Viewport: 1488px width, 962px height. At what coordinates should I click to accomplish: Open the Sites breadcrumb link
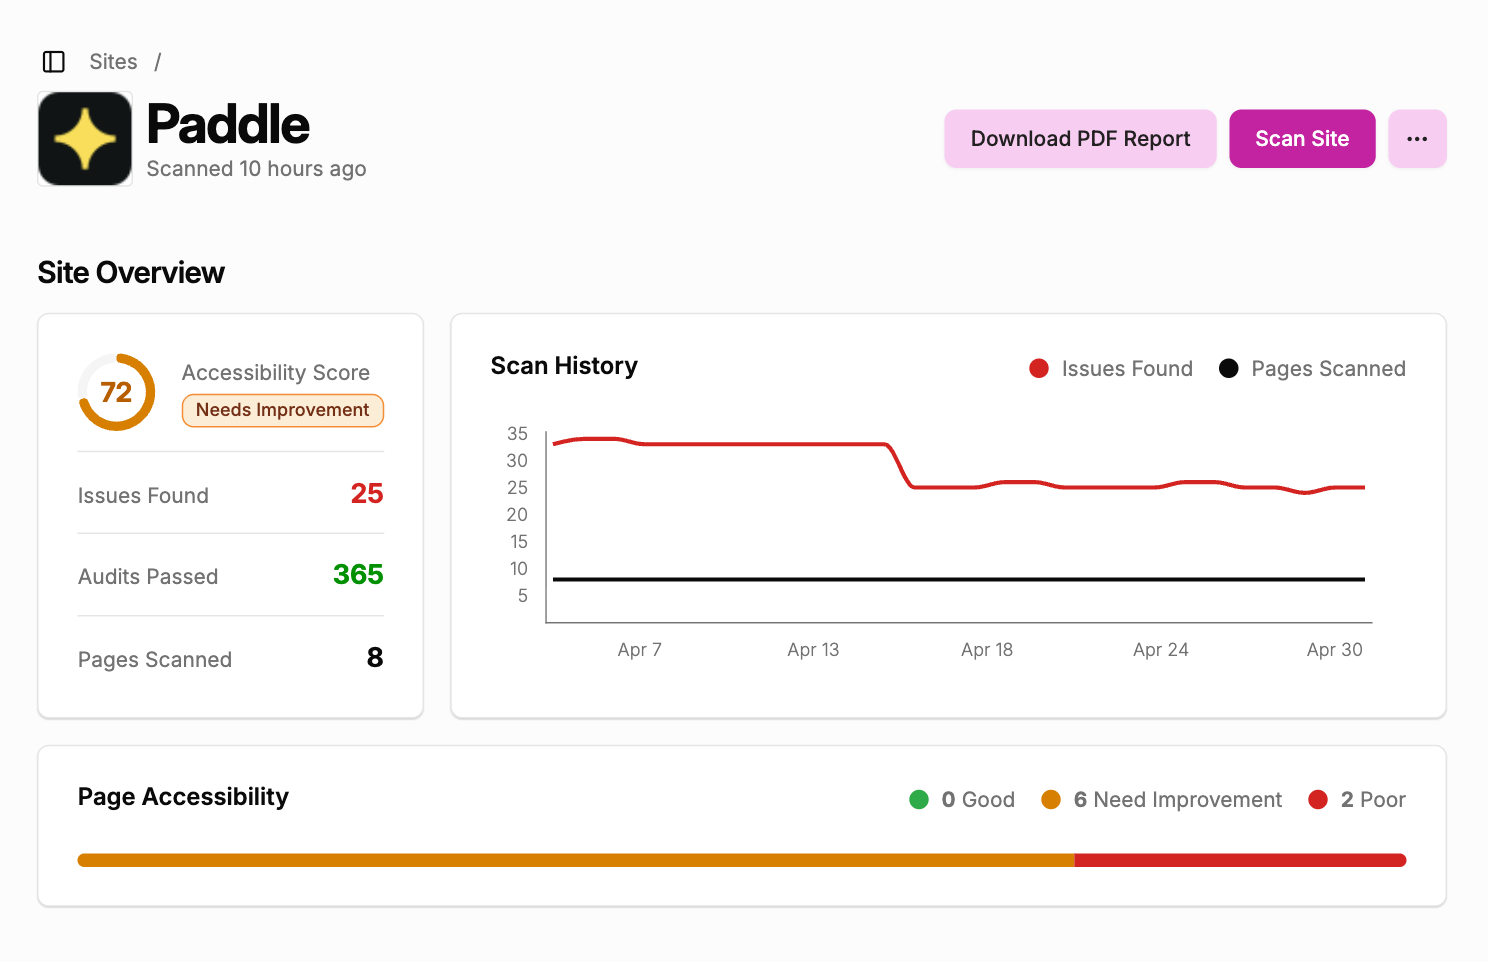pos(113,62)
